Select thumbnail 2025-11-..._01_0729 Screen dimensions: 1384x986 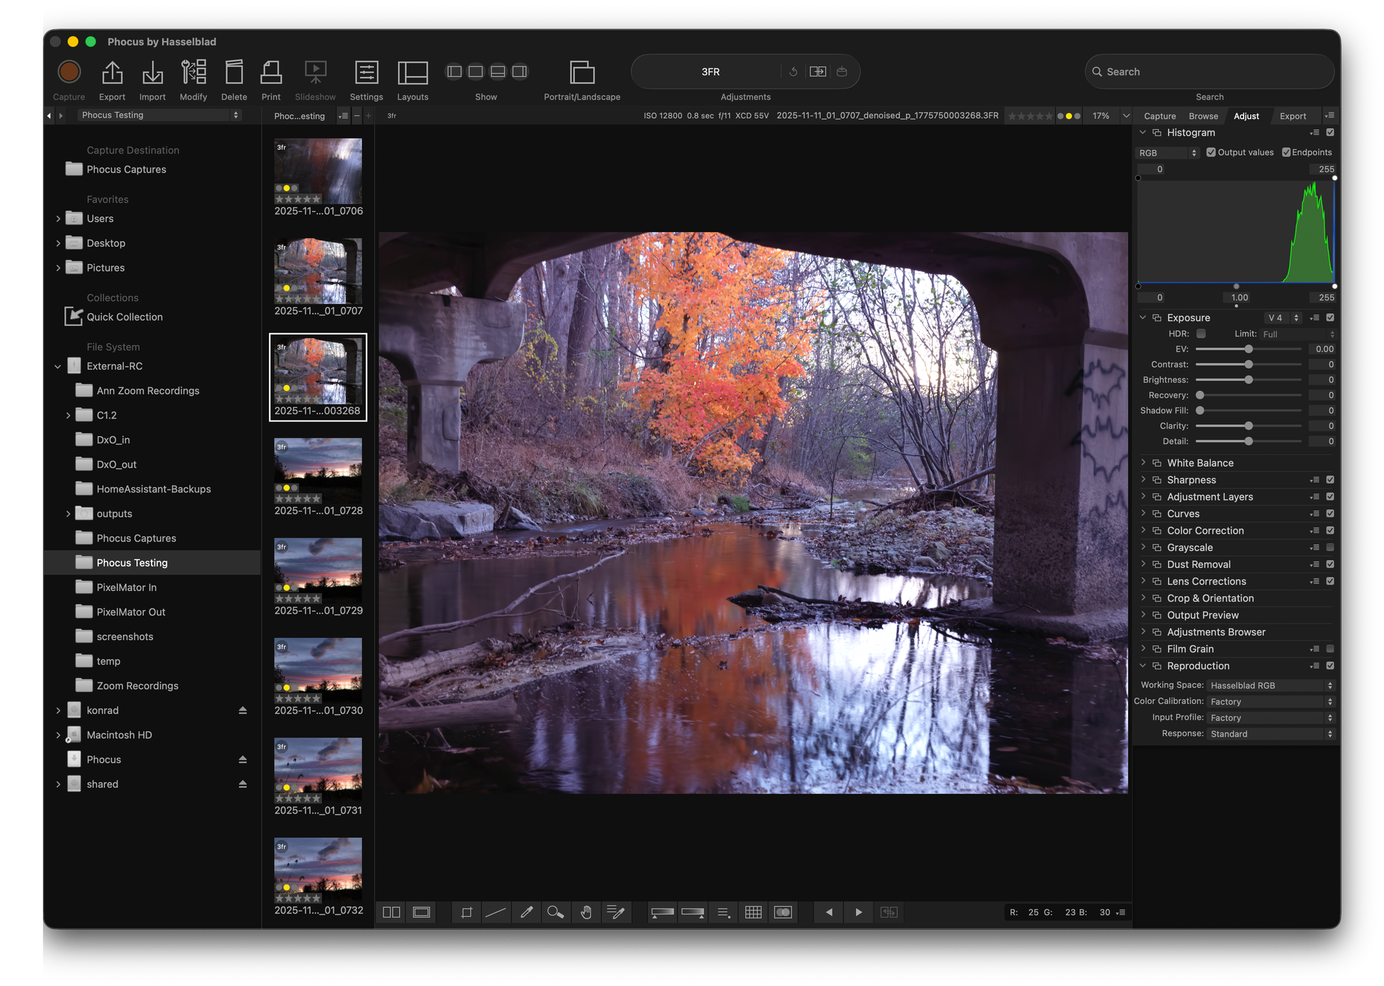(x=318, y=576)
